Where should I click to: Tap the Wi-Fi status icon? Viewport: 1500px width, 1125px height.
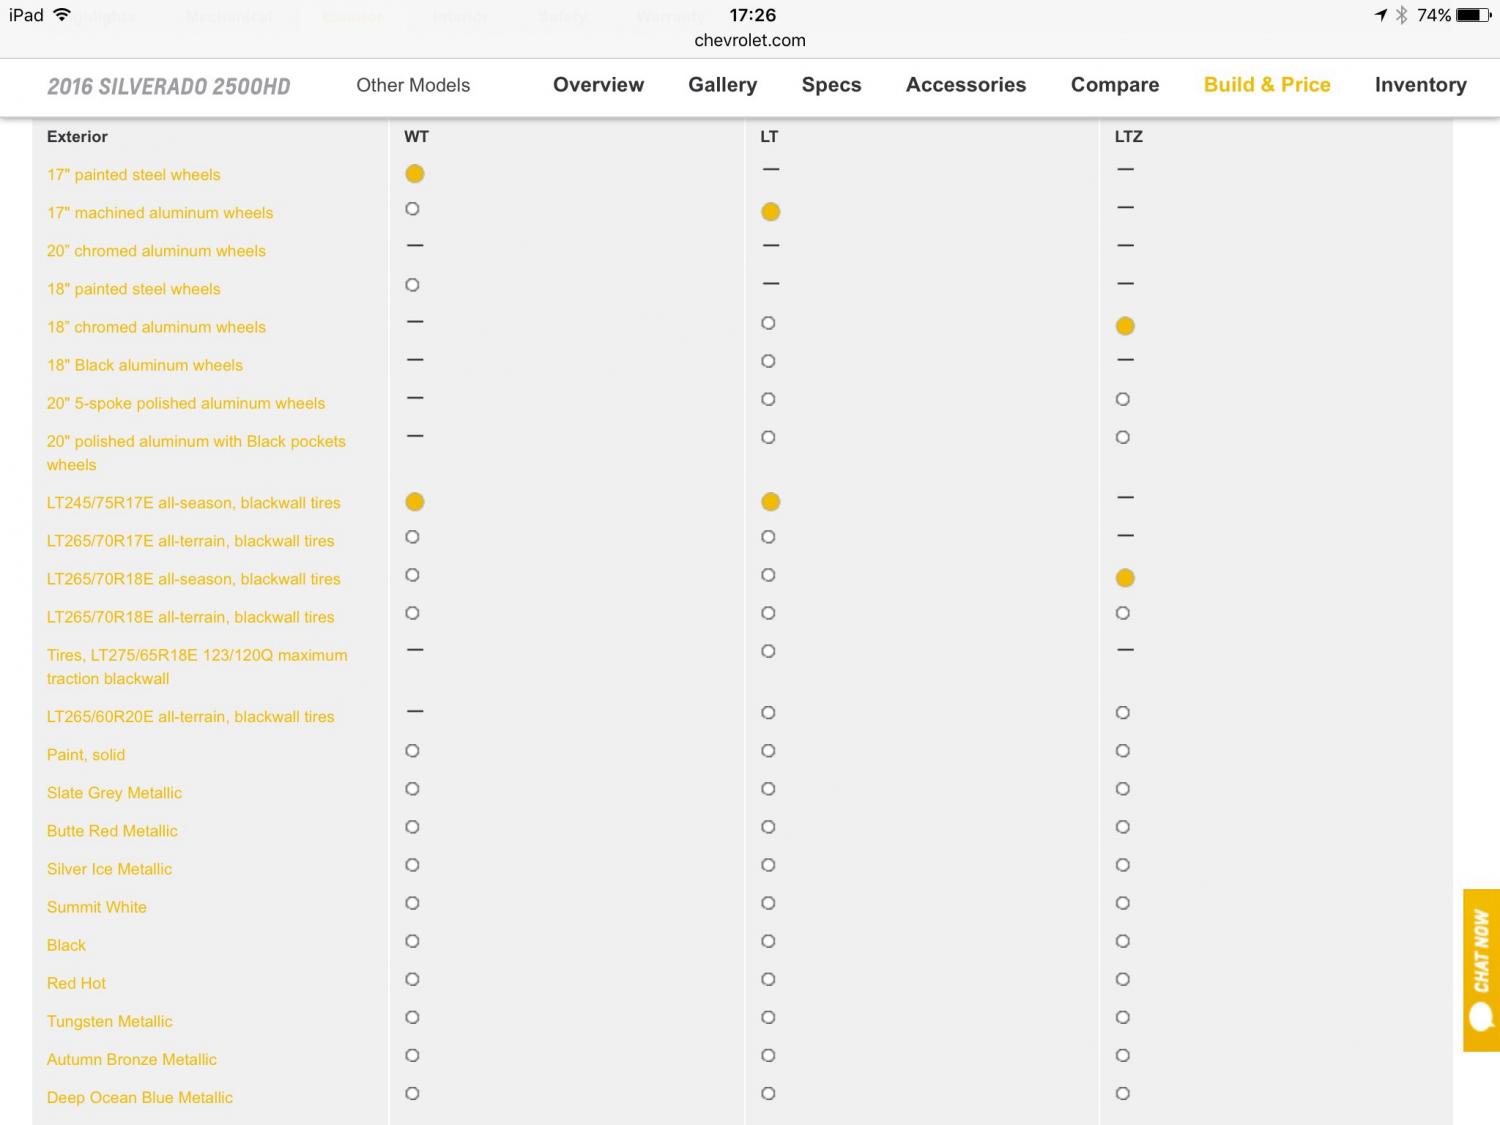click(62, 14)
